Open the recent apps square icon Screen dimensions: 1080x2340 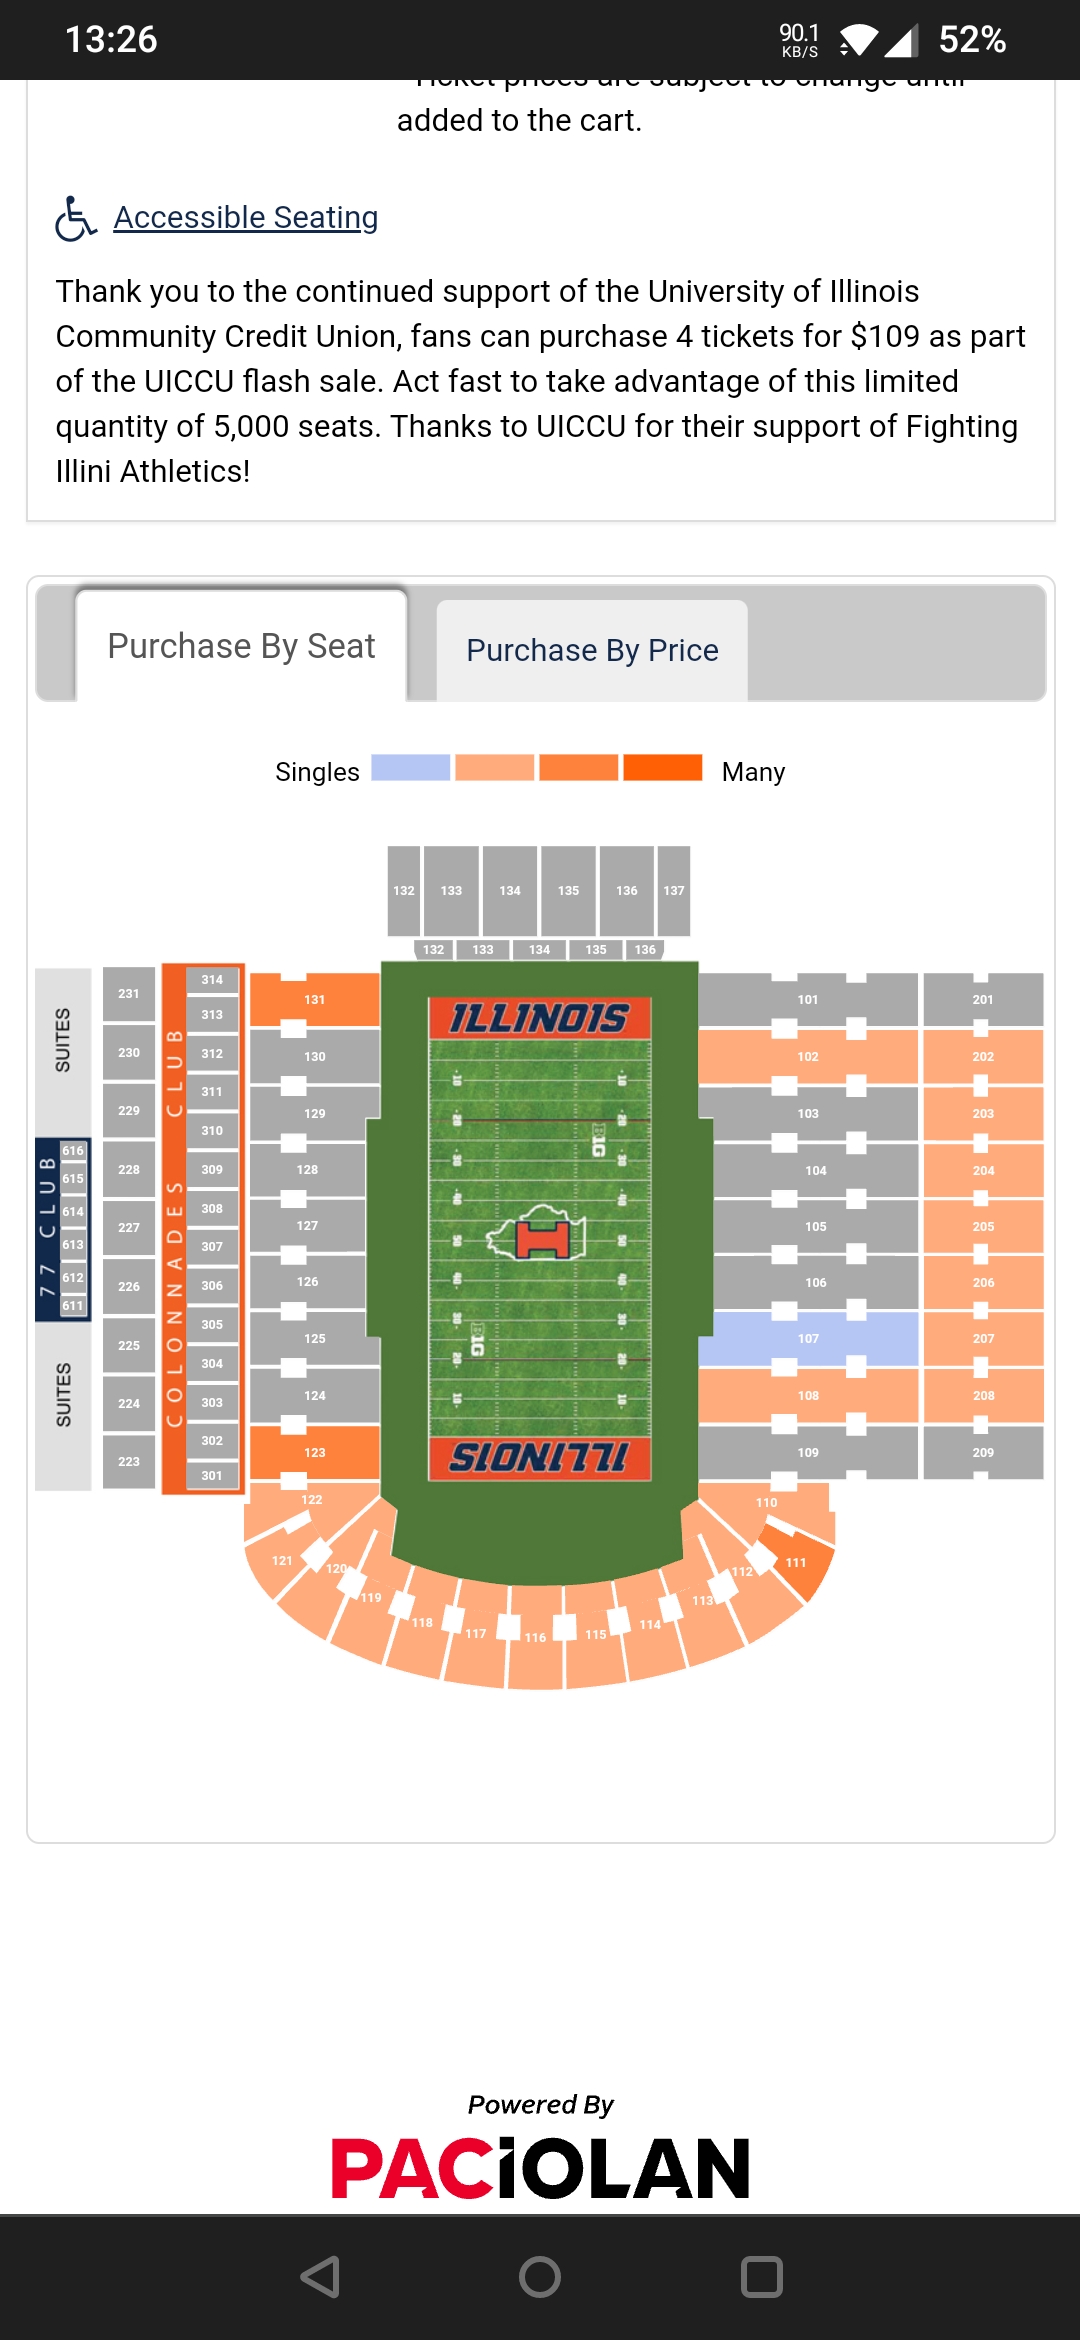click(x=761, y=2277)
